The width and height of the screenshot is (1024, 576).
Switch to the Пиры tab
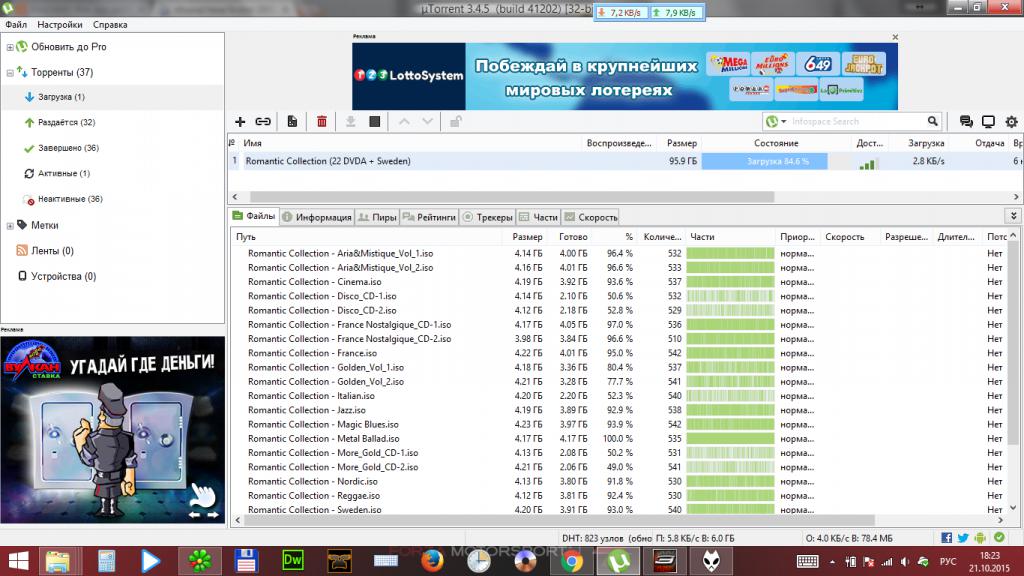pos(378,217)
